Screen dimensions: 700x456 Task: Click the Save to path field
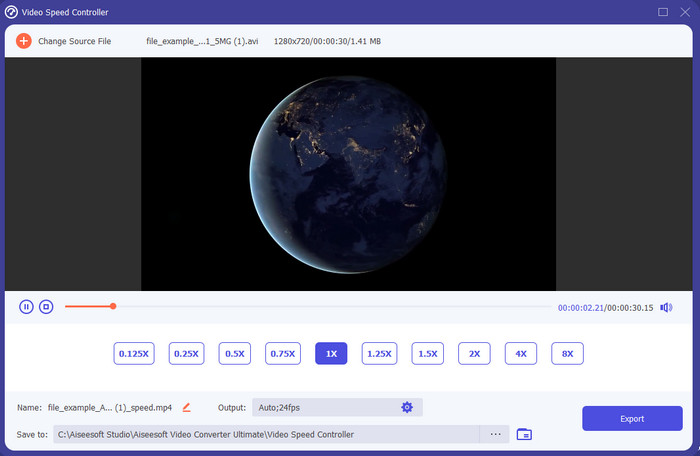[x=266, y=434]
